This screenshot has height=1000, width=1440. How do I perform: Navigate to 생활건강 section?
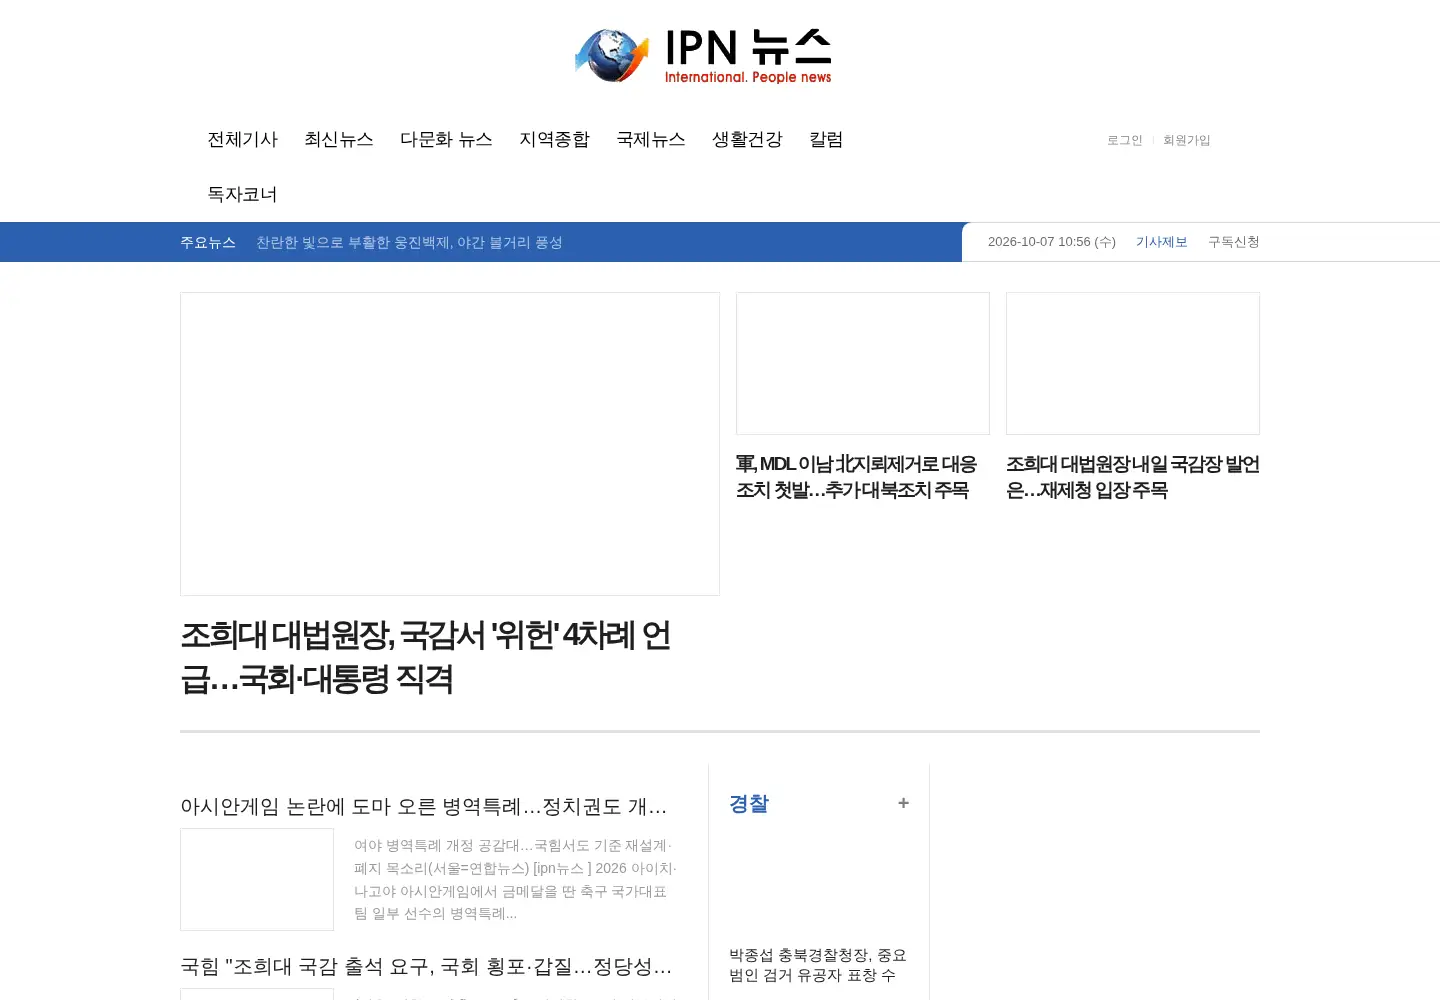[x=747, y=139]
